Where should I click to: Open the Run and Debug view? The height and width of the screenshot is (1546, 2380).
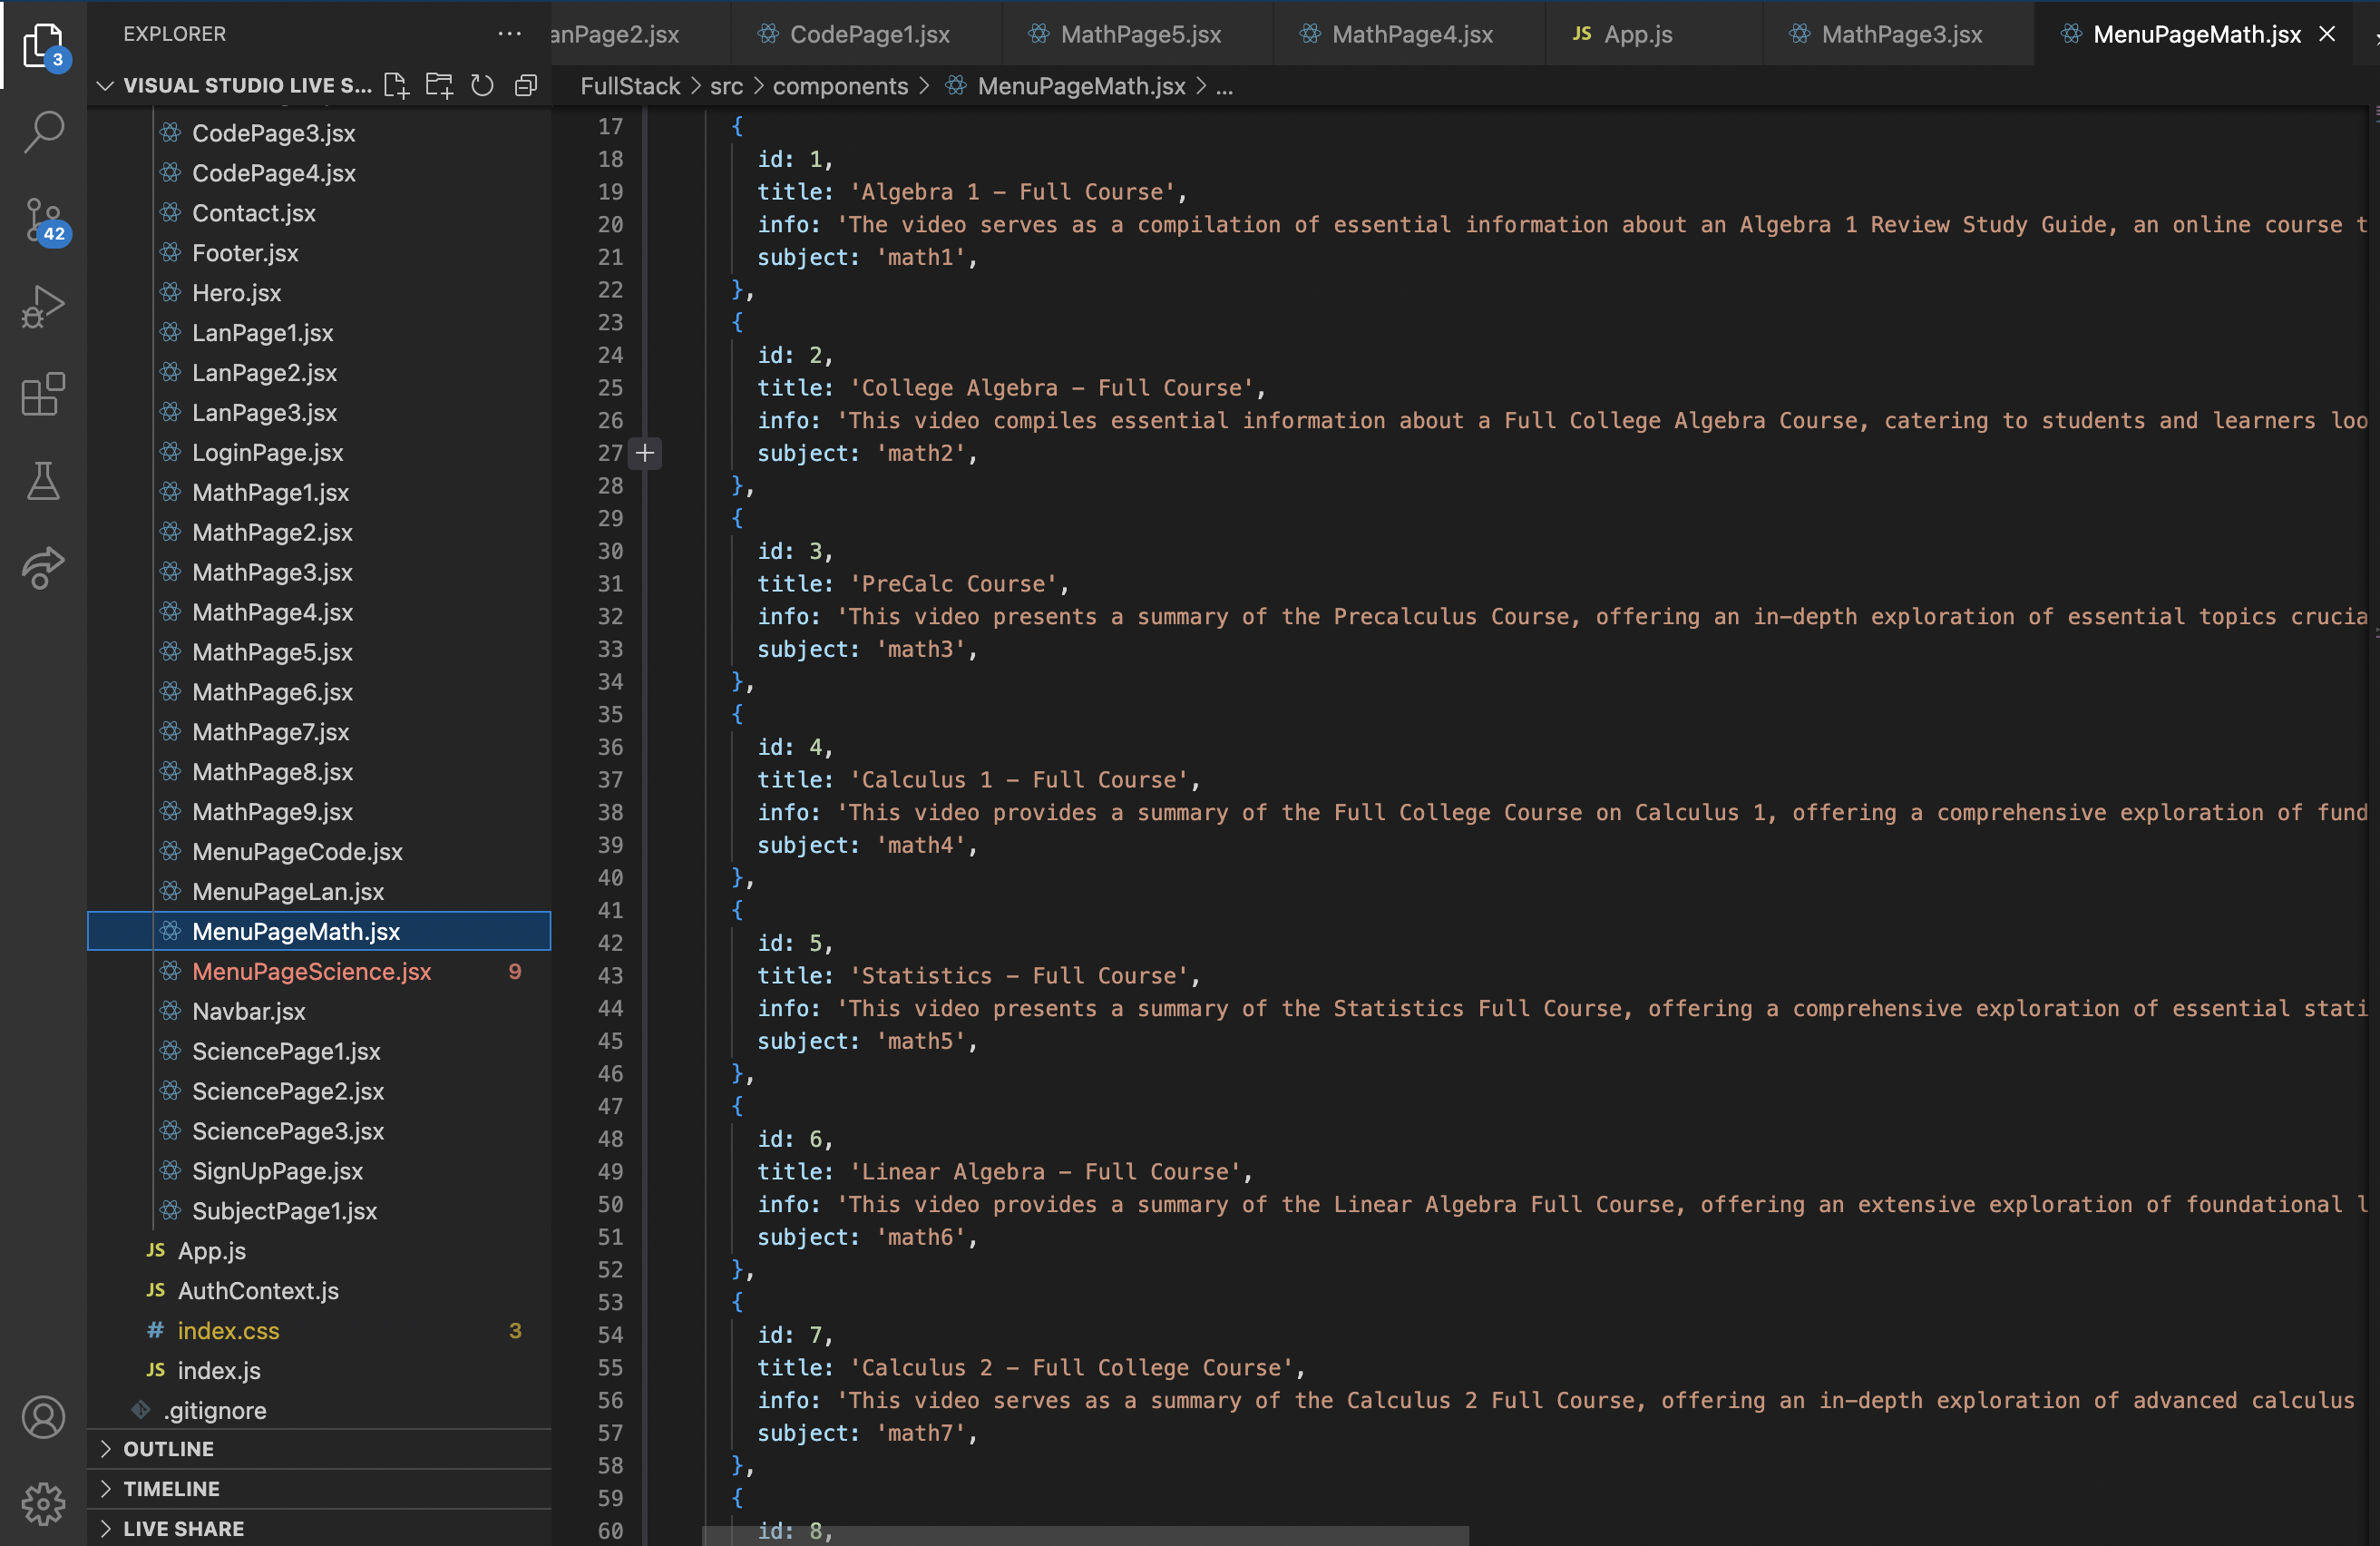tap(43, 307)
